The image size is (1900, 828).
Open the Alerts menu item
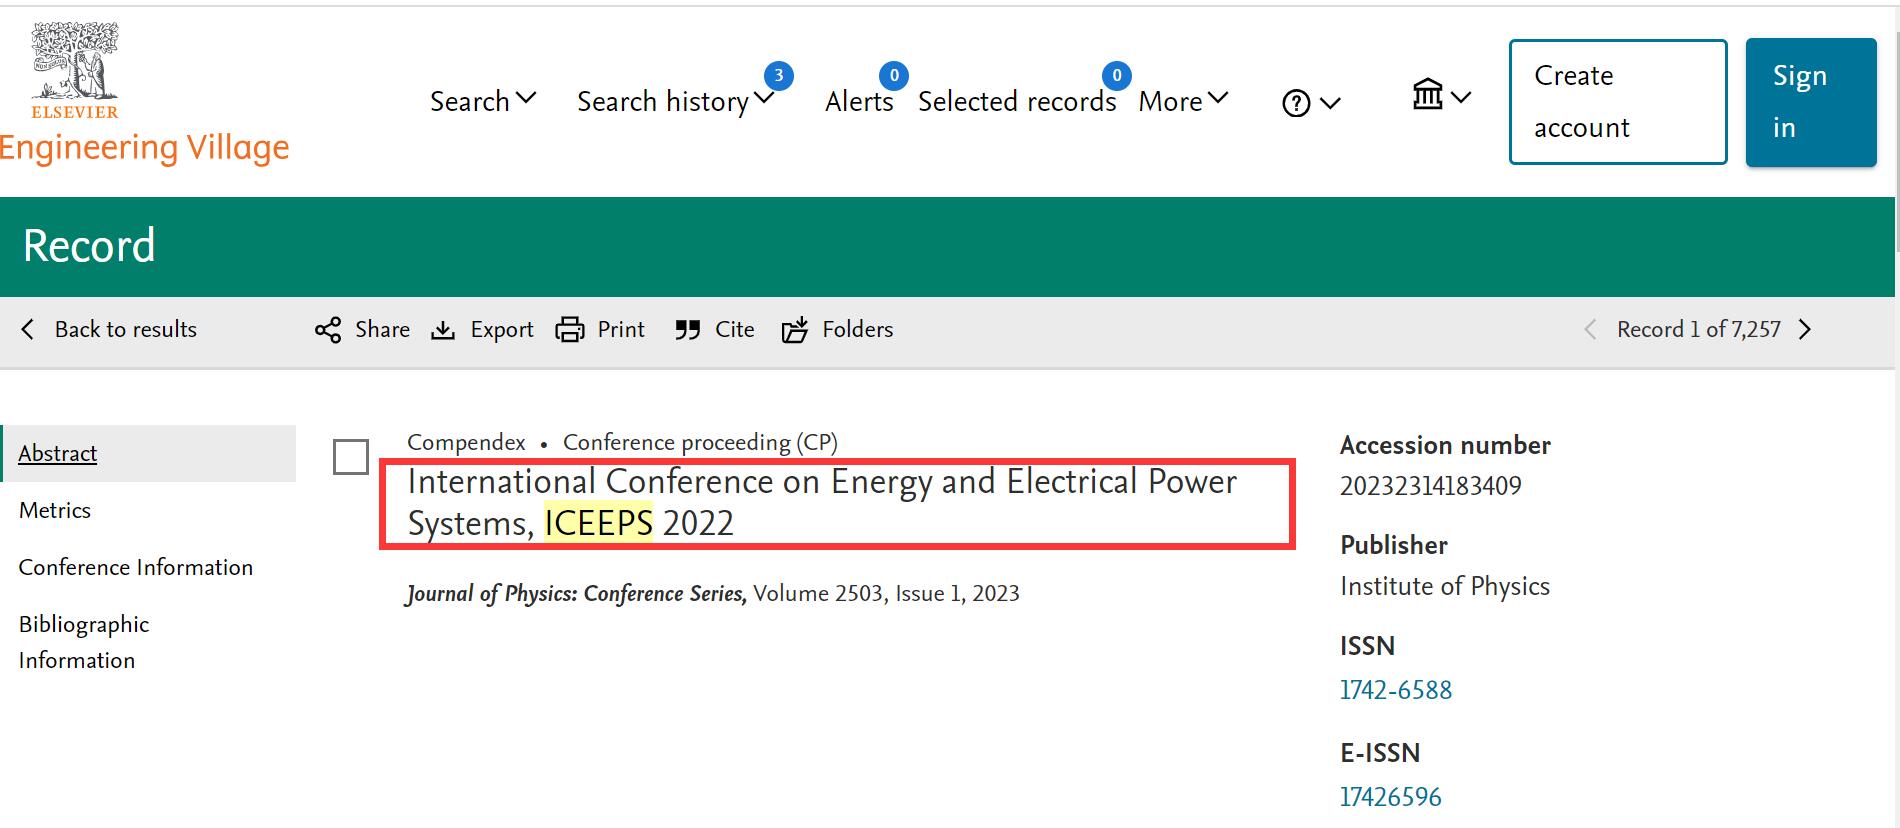tap(859, 101)
